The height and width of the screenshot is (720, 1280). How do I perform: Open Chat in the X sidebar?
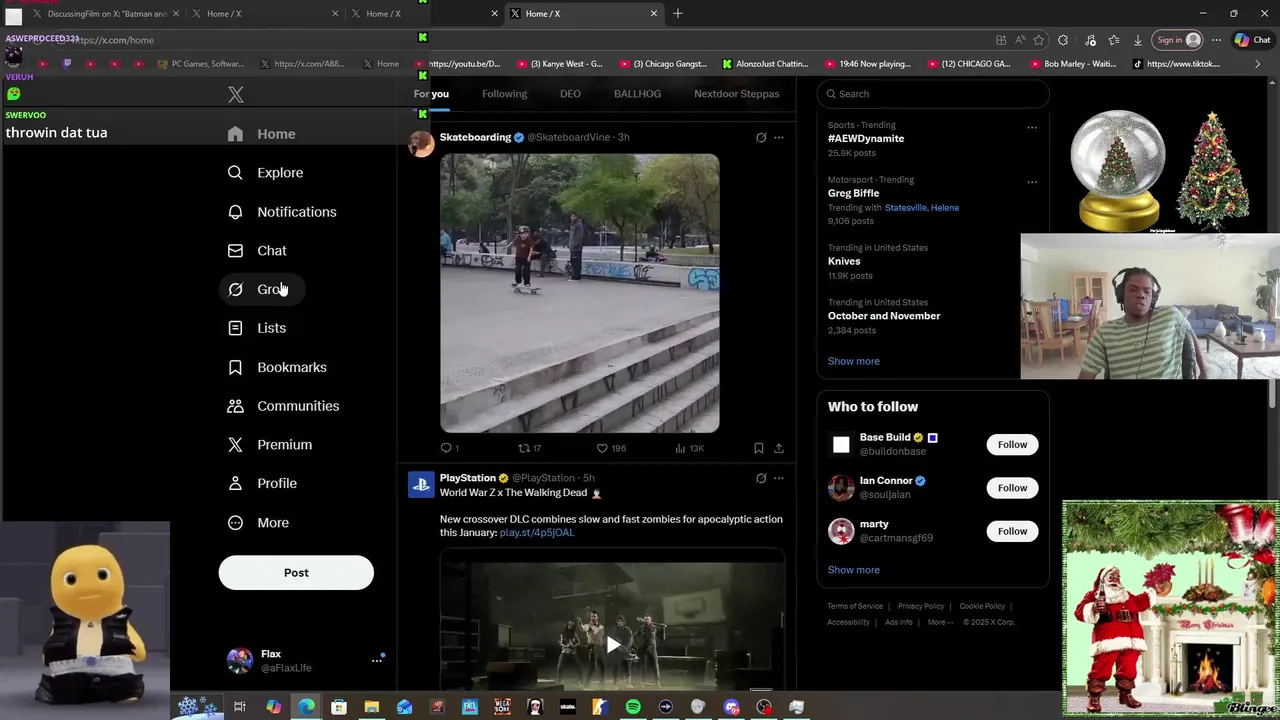pos(257,251)
